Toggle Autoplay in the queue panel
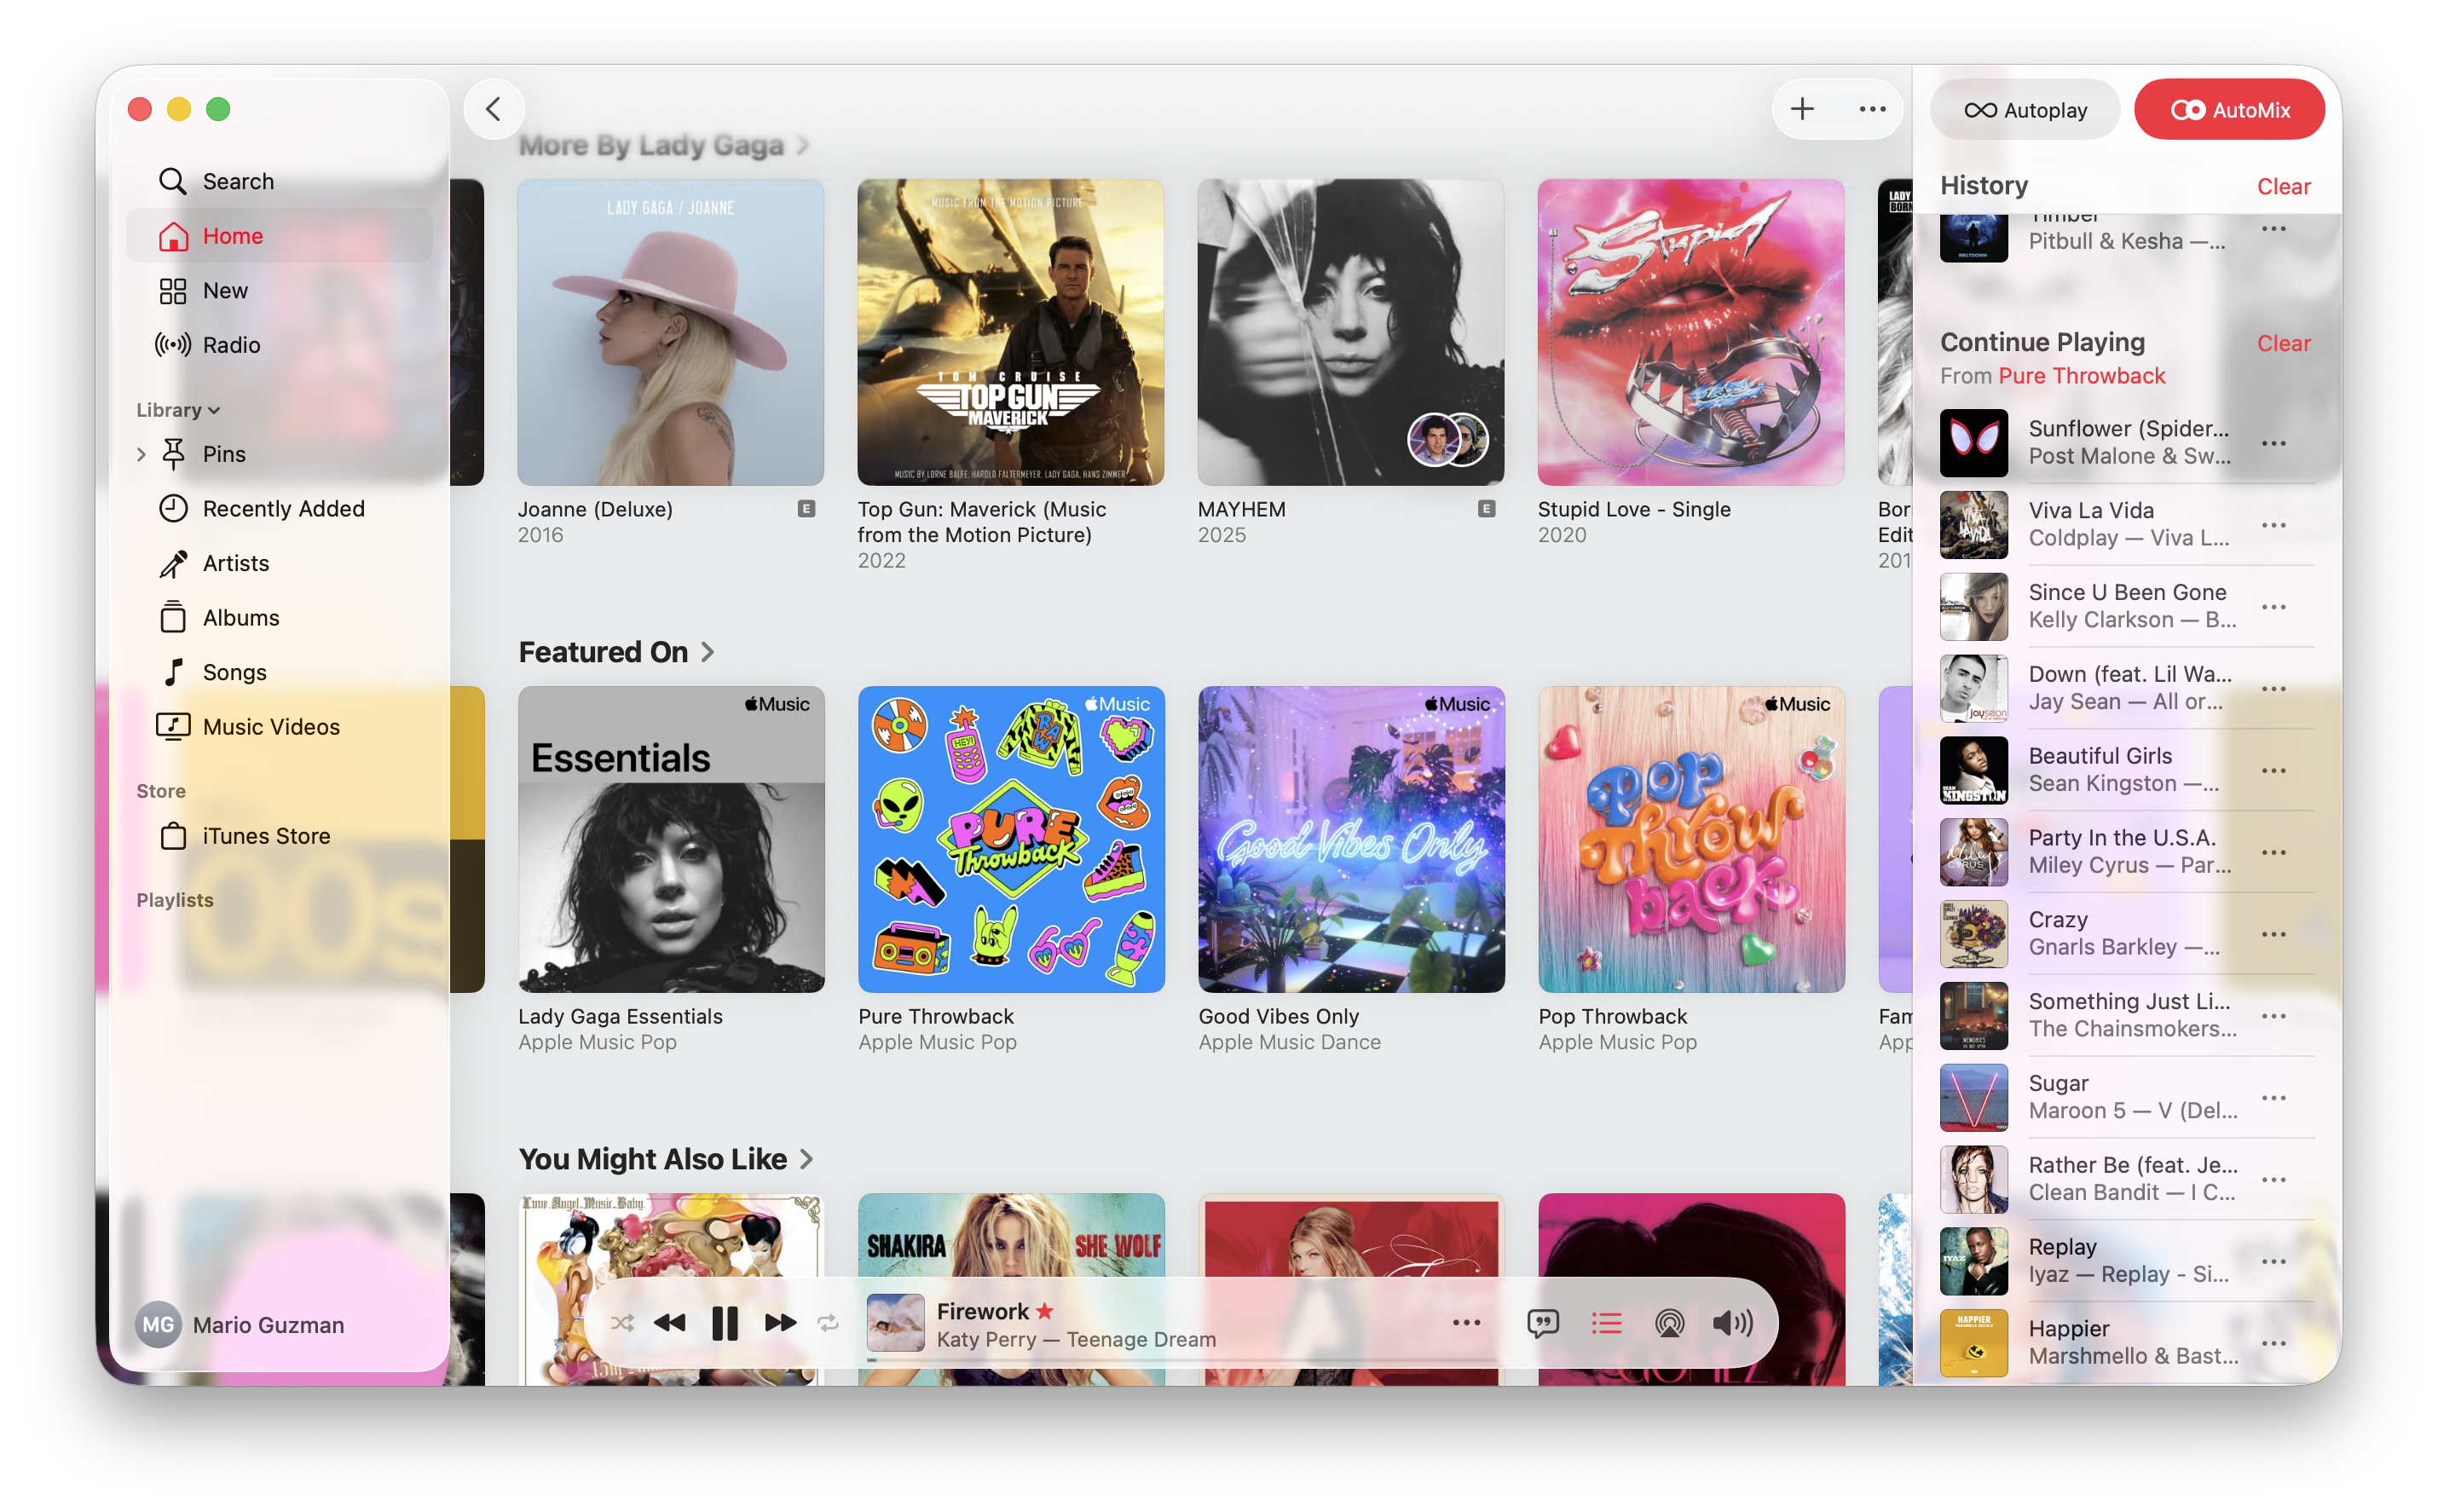2438x1512 pixels. coord(2025,110)
